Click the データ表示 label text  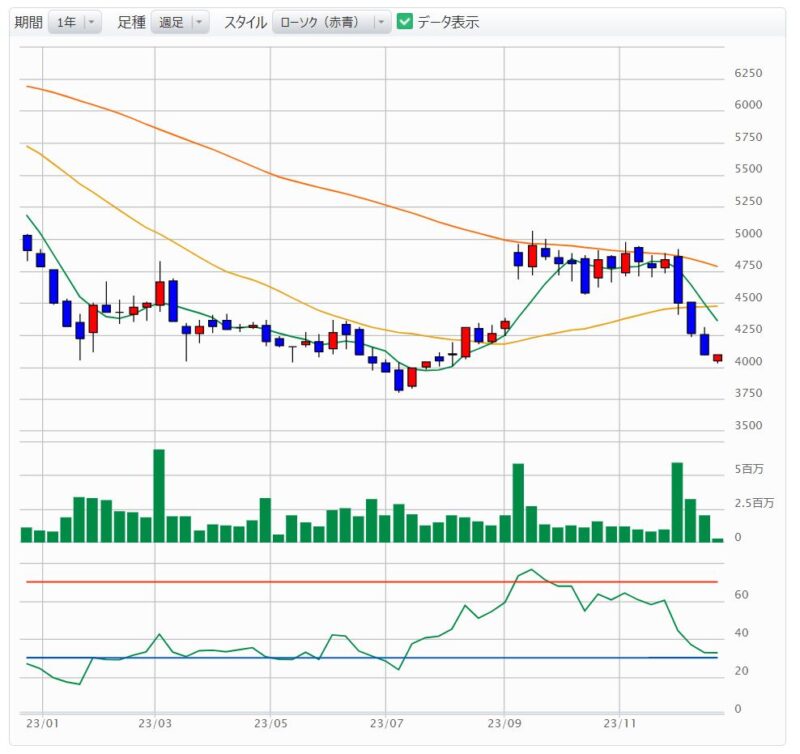point(448,22)
